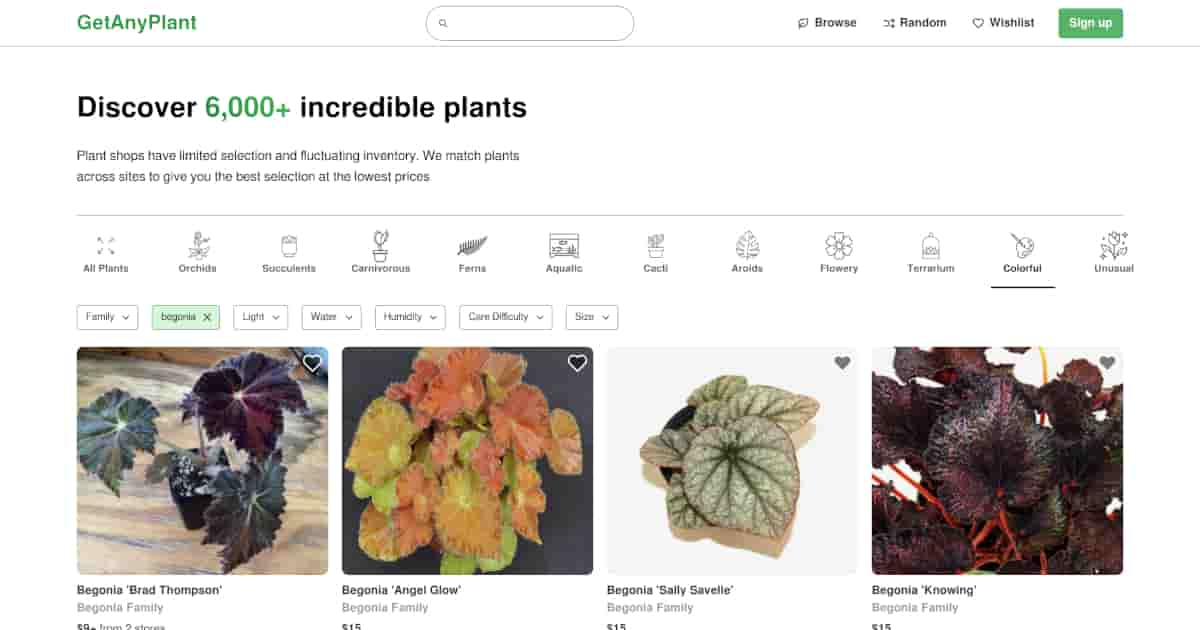Select the Aquatic category icon
This screenshot has width=1200, height=630.
(564, 246)
